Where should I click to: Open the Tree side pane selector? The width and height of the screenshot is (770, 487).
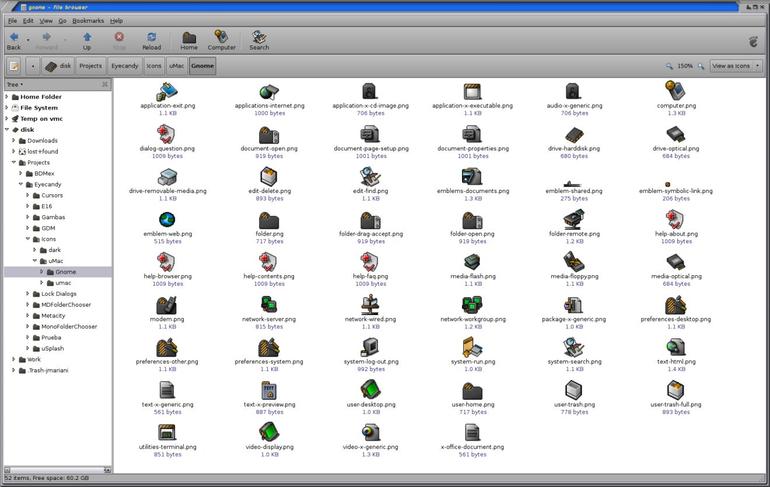pos(15,84)
